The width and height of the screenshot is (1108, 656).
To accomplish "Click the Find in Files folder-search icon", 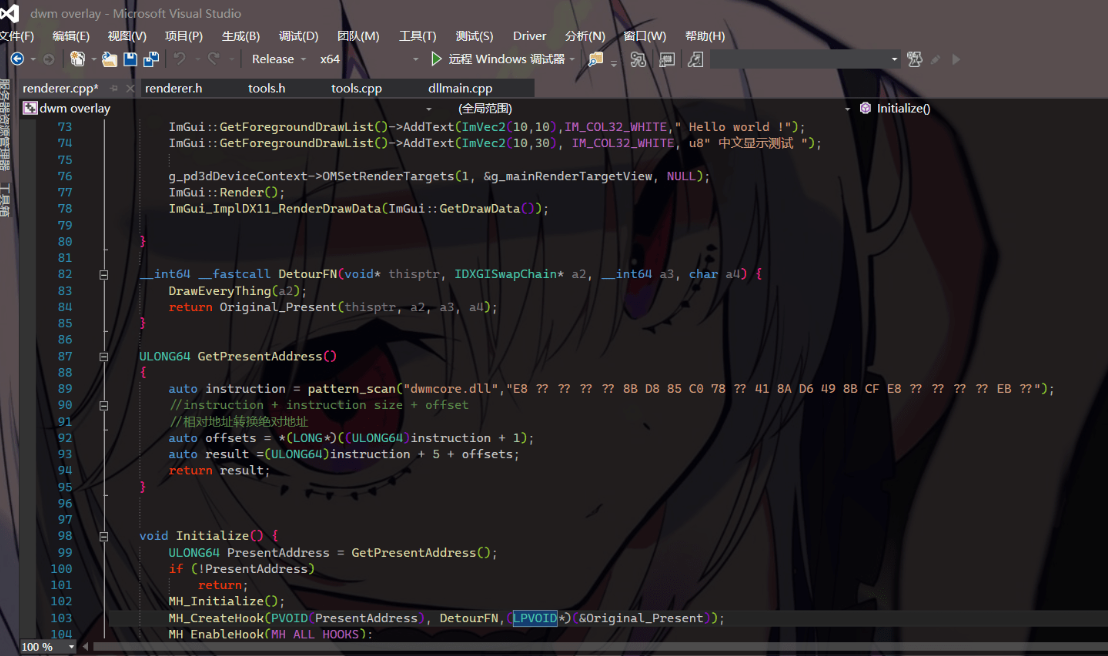I will (x=596, y=59).
